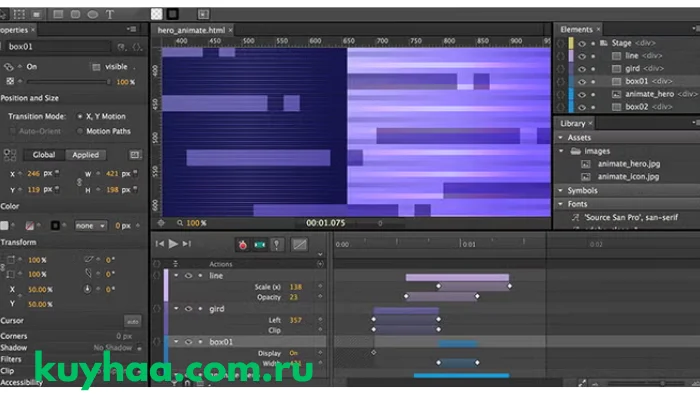Click the Applied position button

86,155
